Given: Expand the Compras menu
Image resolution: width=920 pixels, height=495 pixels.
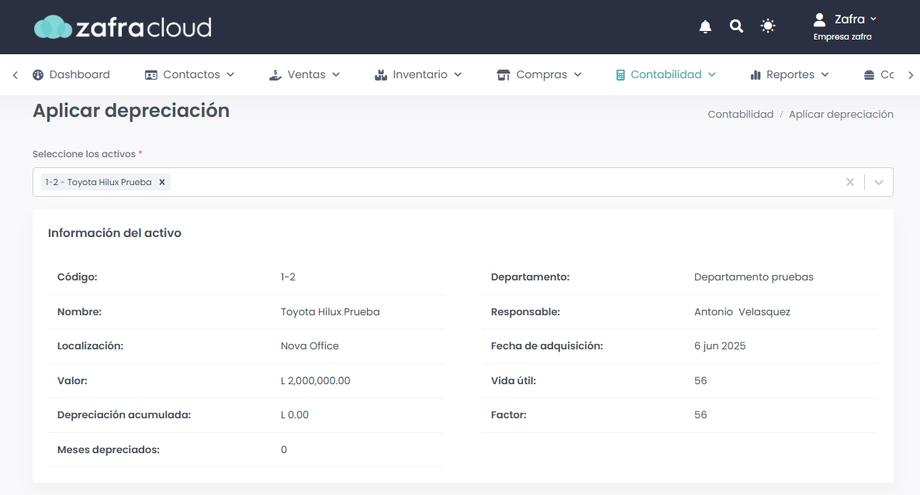Looking at the screenshot, I should (540, 75).
